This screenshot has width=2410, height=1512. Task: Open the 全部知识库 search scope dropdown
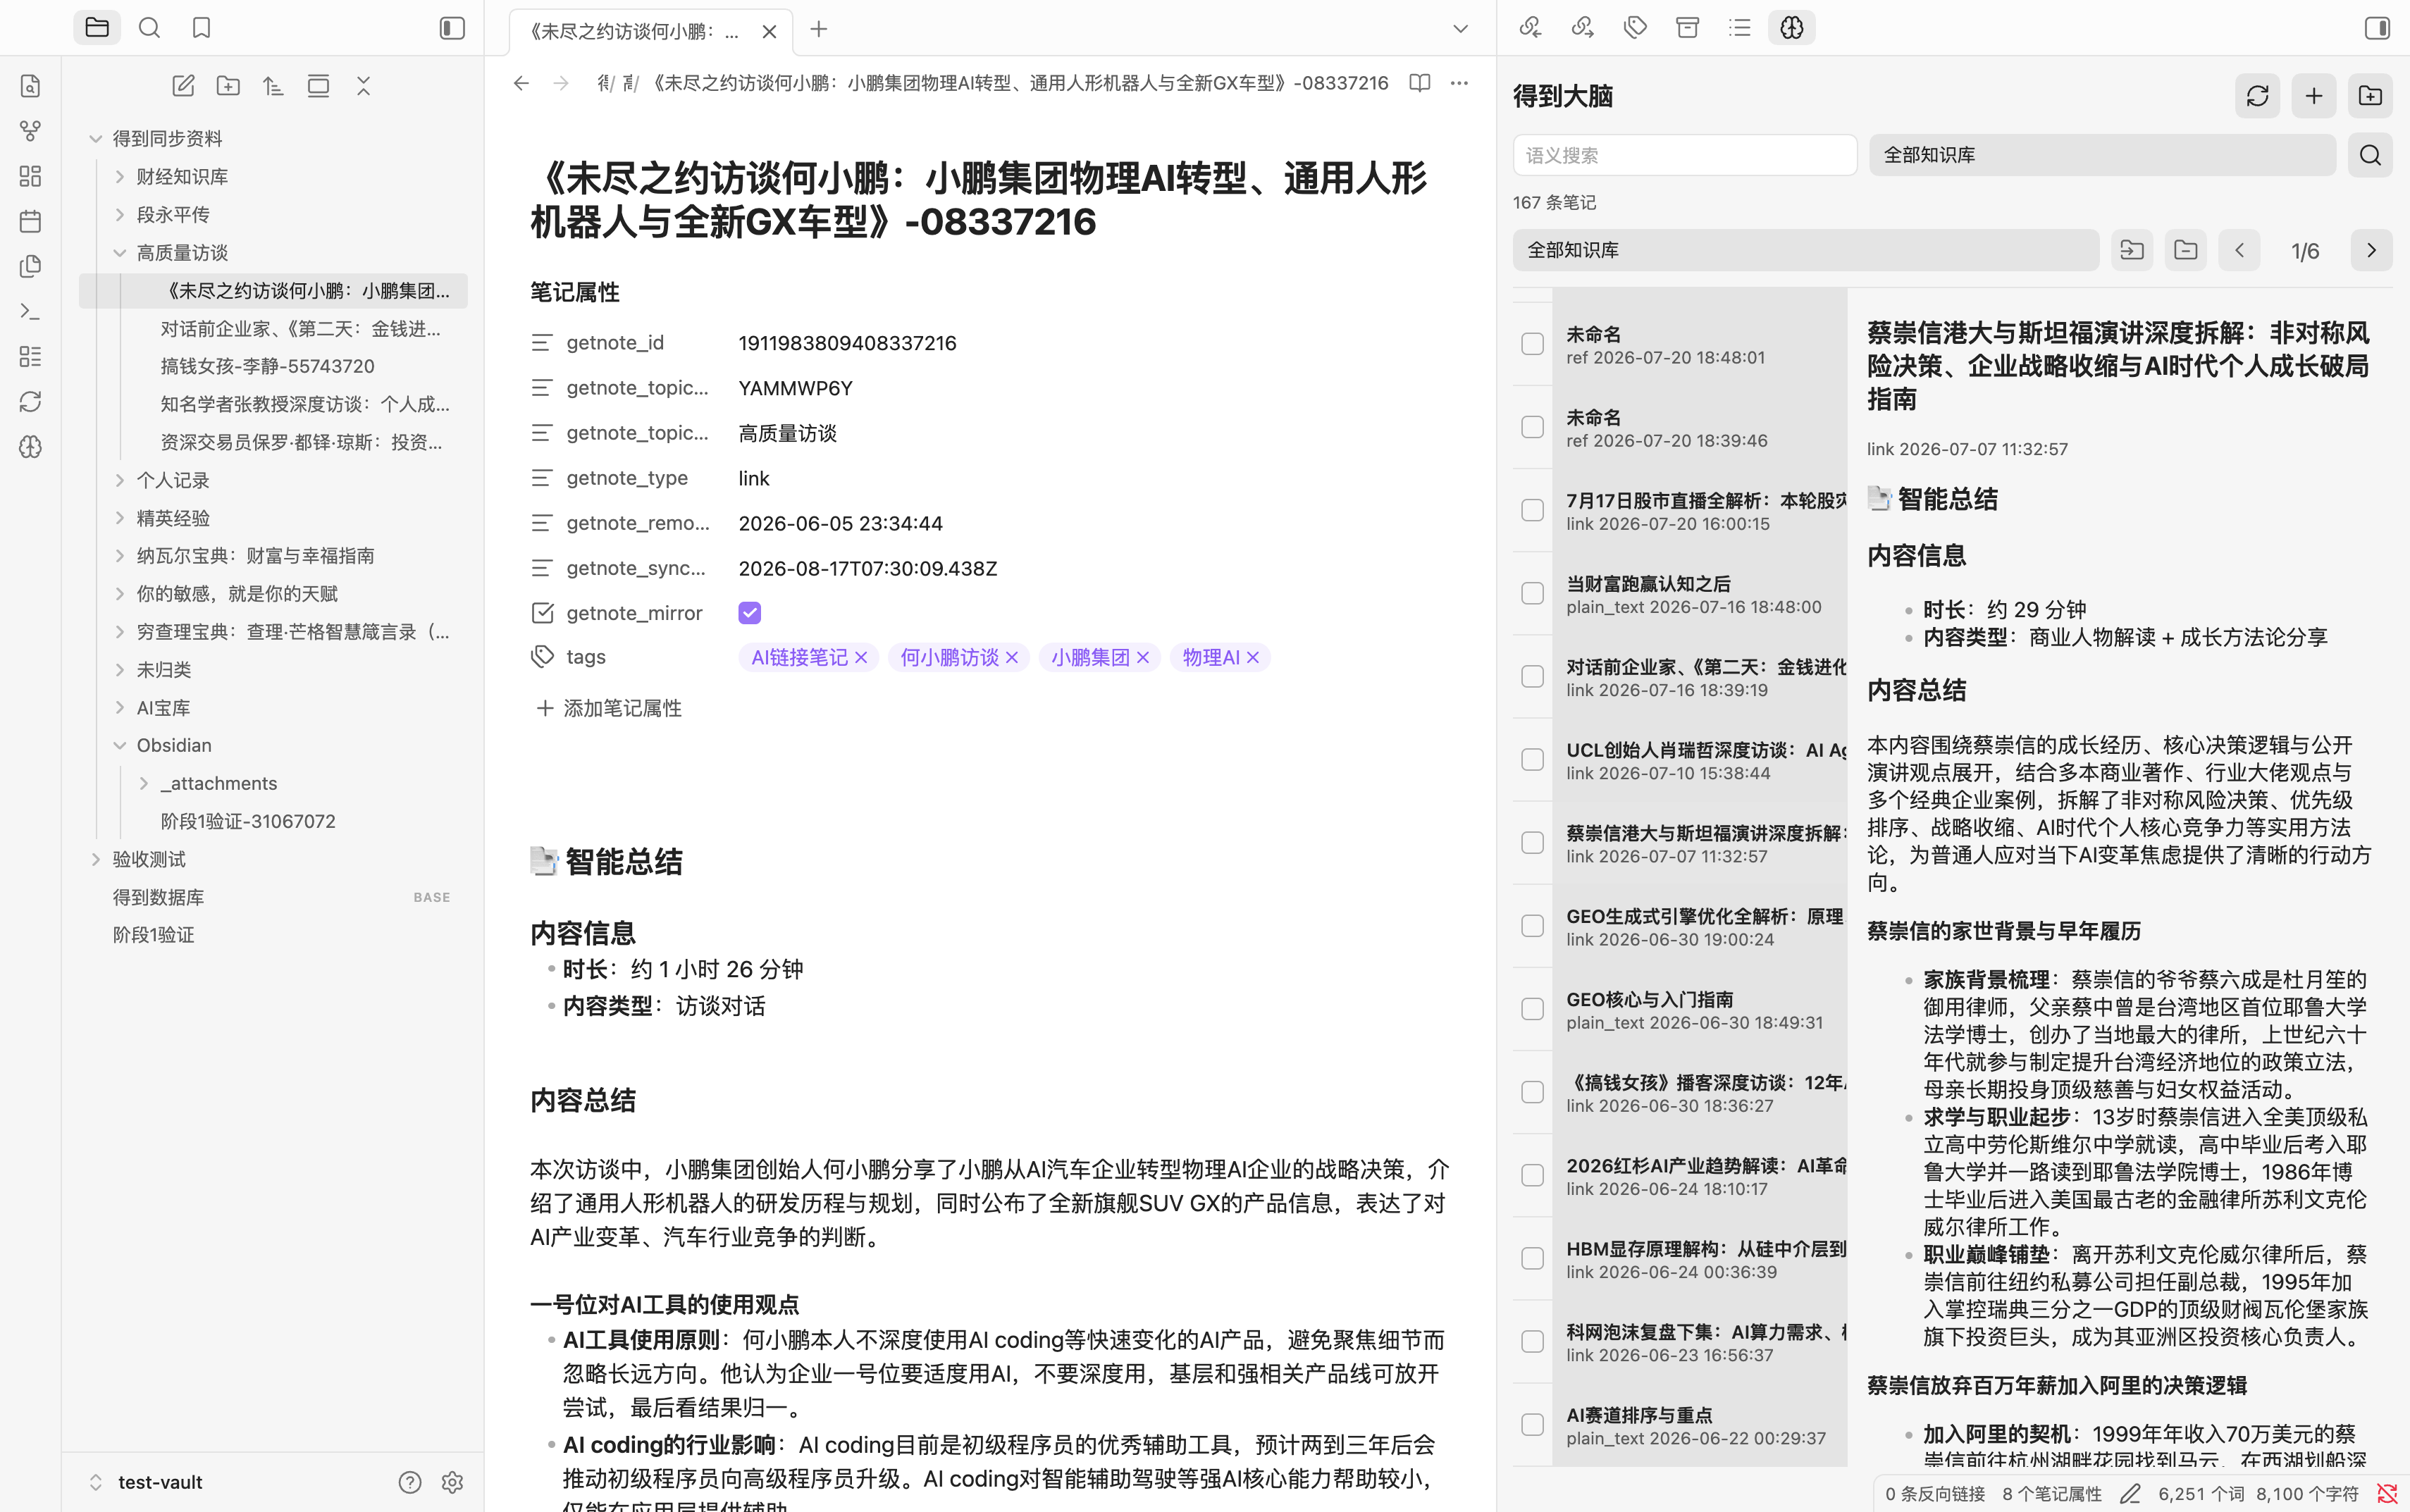[2102, 155]
